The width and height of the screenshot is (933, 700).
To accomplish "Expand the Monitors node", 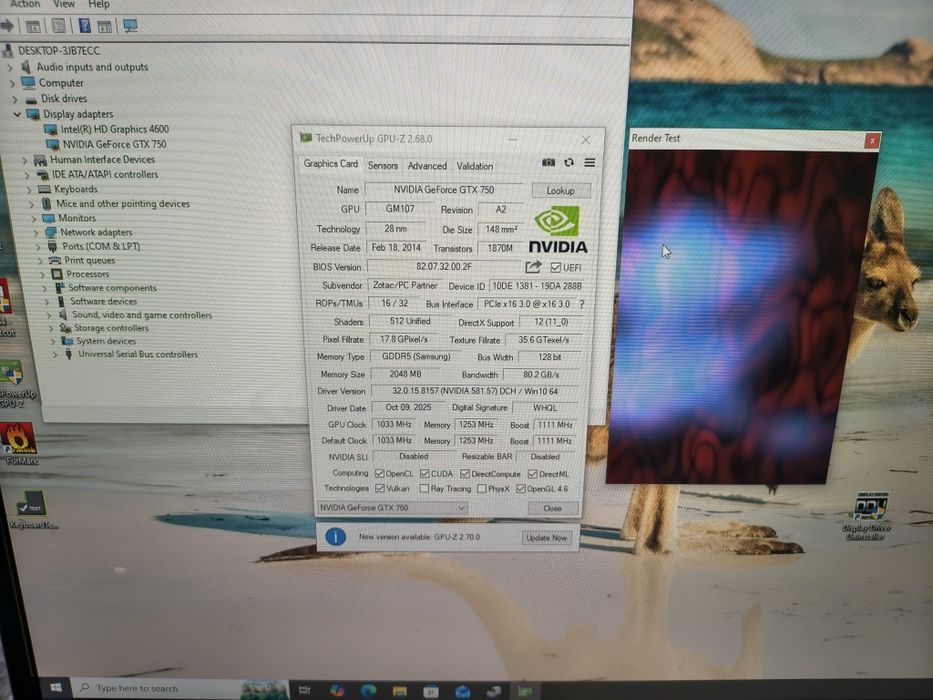I will point(34,218).
